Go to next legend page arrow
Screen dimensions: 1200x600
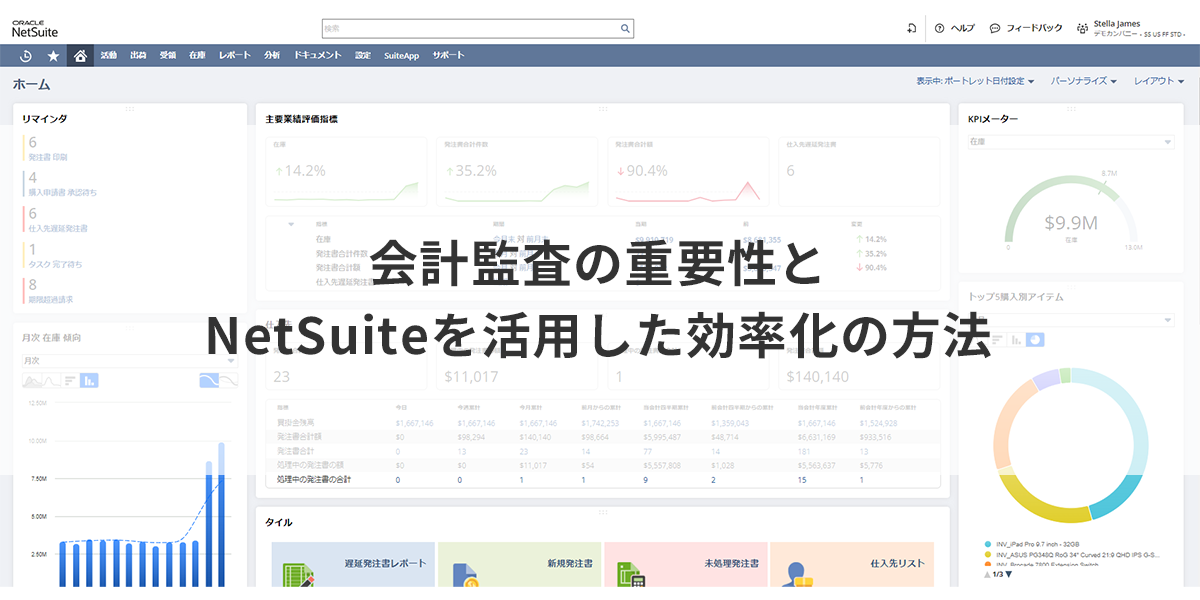tap(1008, 574)
